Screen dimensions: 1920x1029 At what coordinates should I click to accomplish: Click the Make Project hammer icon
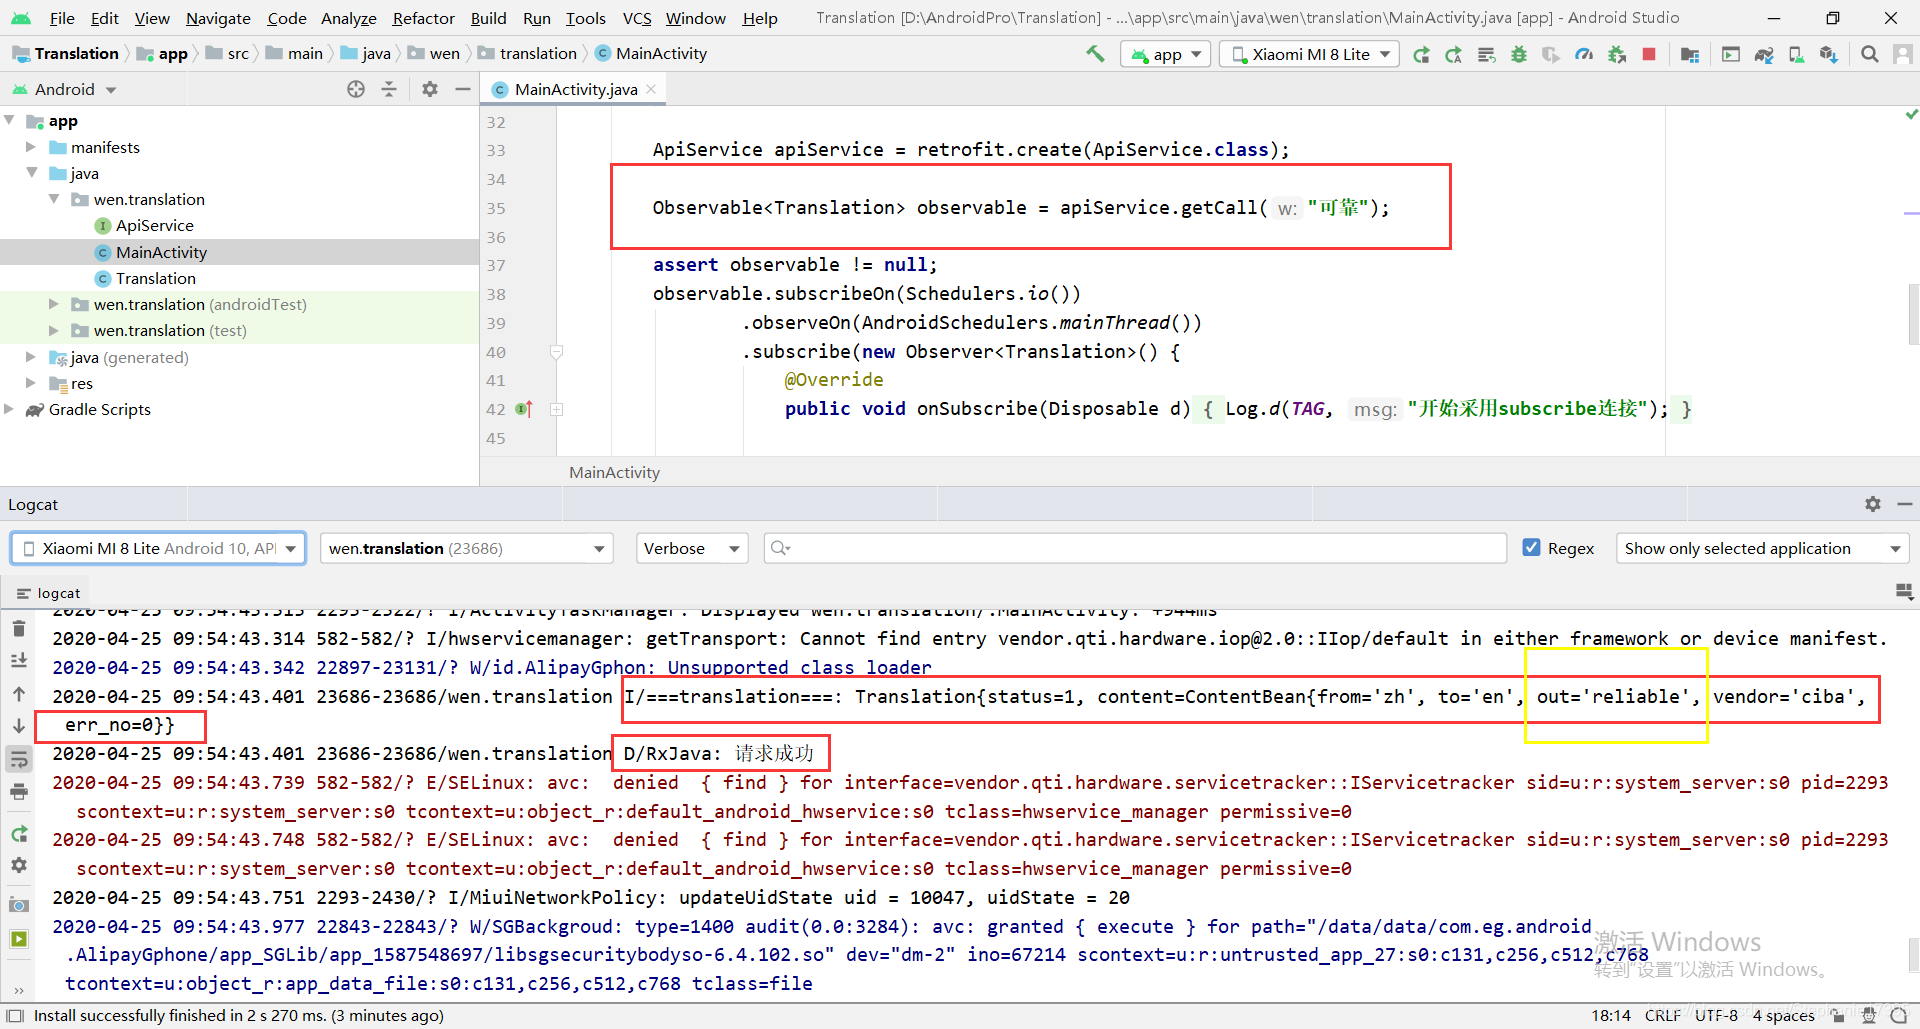(1095, 54)
